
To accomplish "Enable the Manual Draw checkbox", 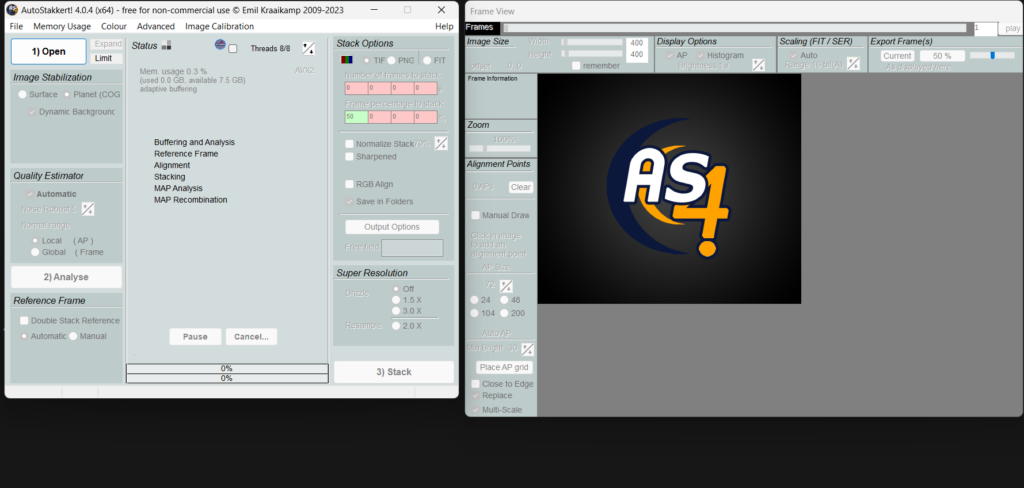I will click(476, 215).
